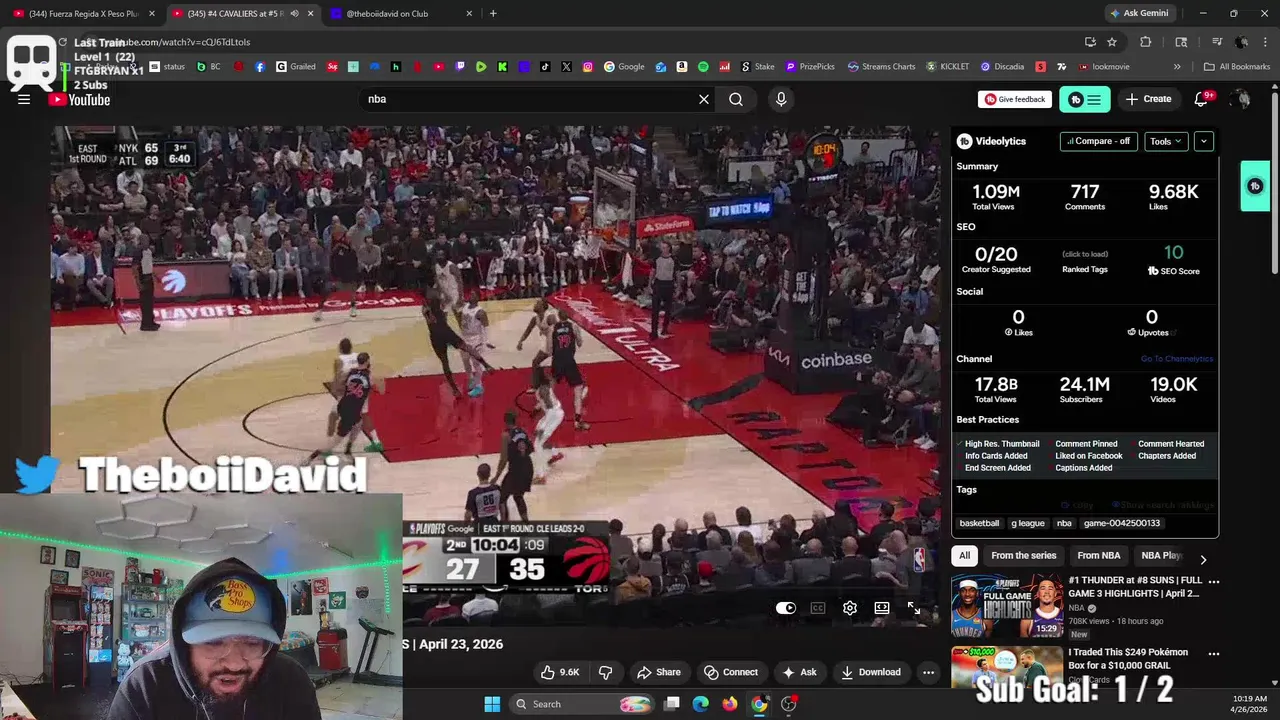
Task: Open the Grailed bookmark
Action: click(295, 67)
